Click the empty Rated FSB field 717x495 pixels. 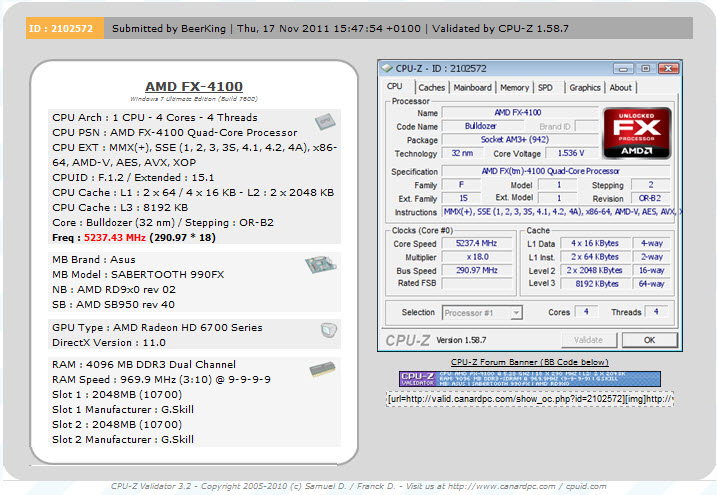click(x=476, y=284)
